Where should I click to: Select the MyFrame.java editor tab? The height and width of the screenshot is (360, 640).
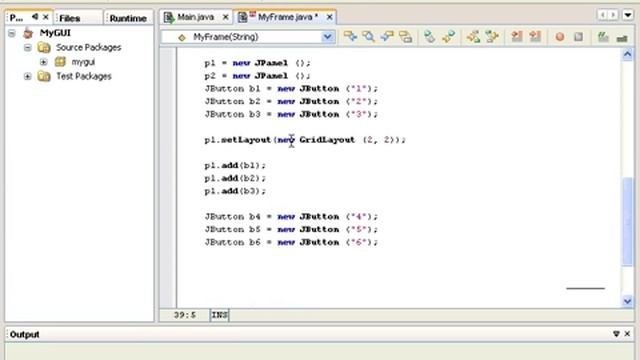[288, 17]
